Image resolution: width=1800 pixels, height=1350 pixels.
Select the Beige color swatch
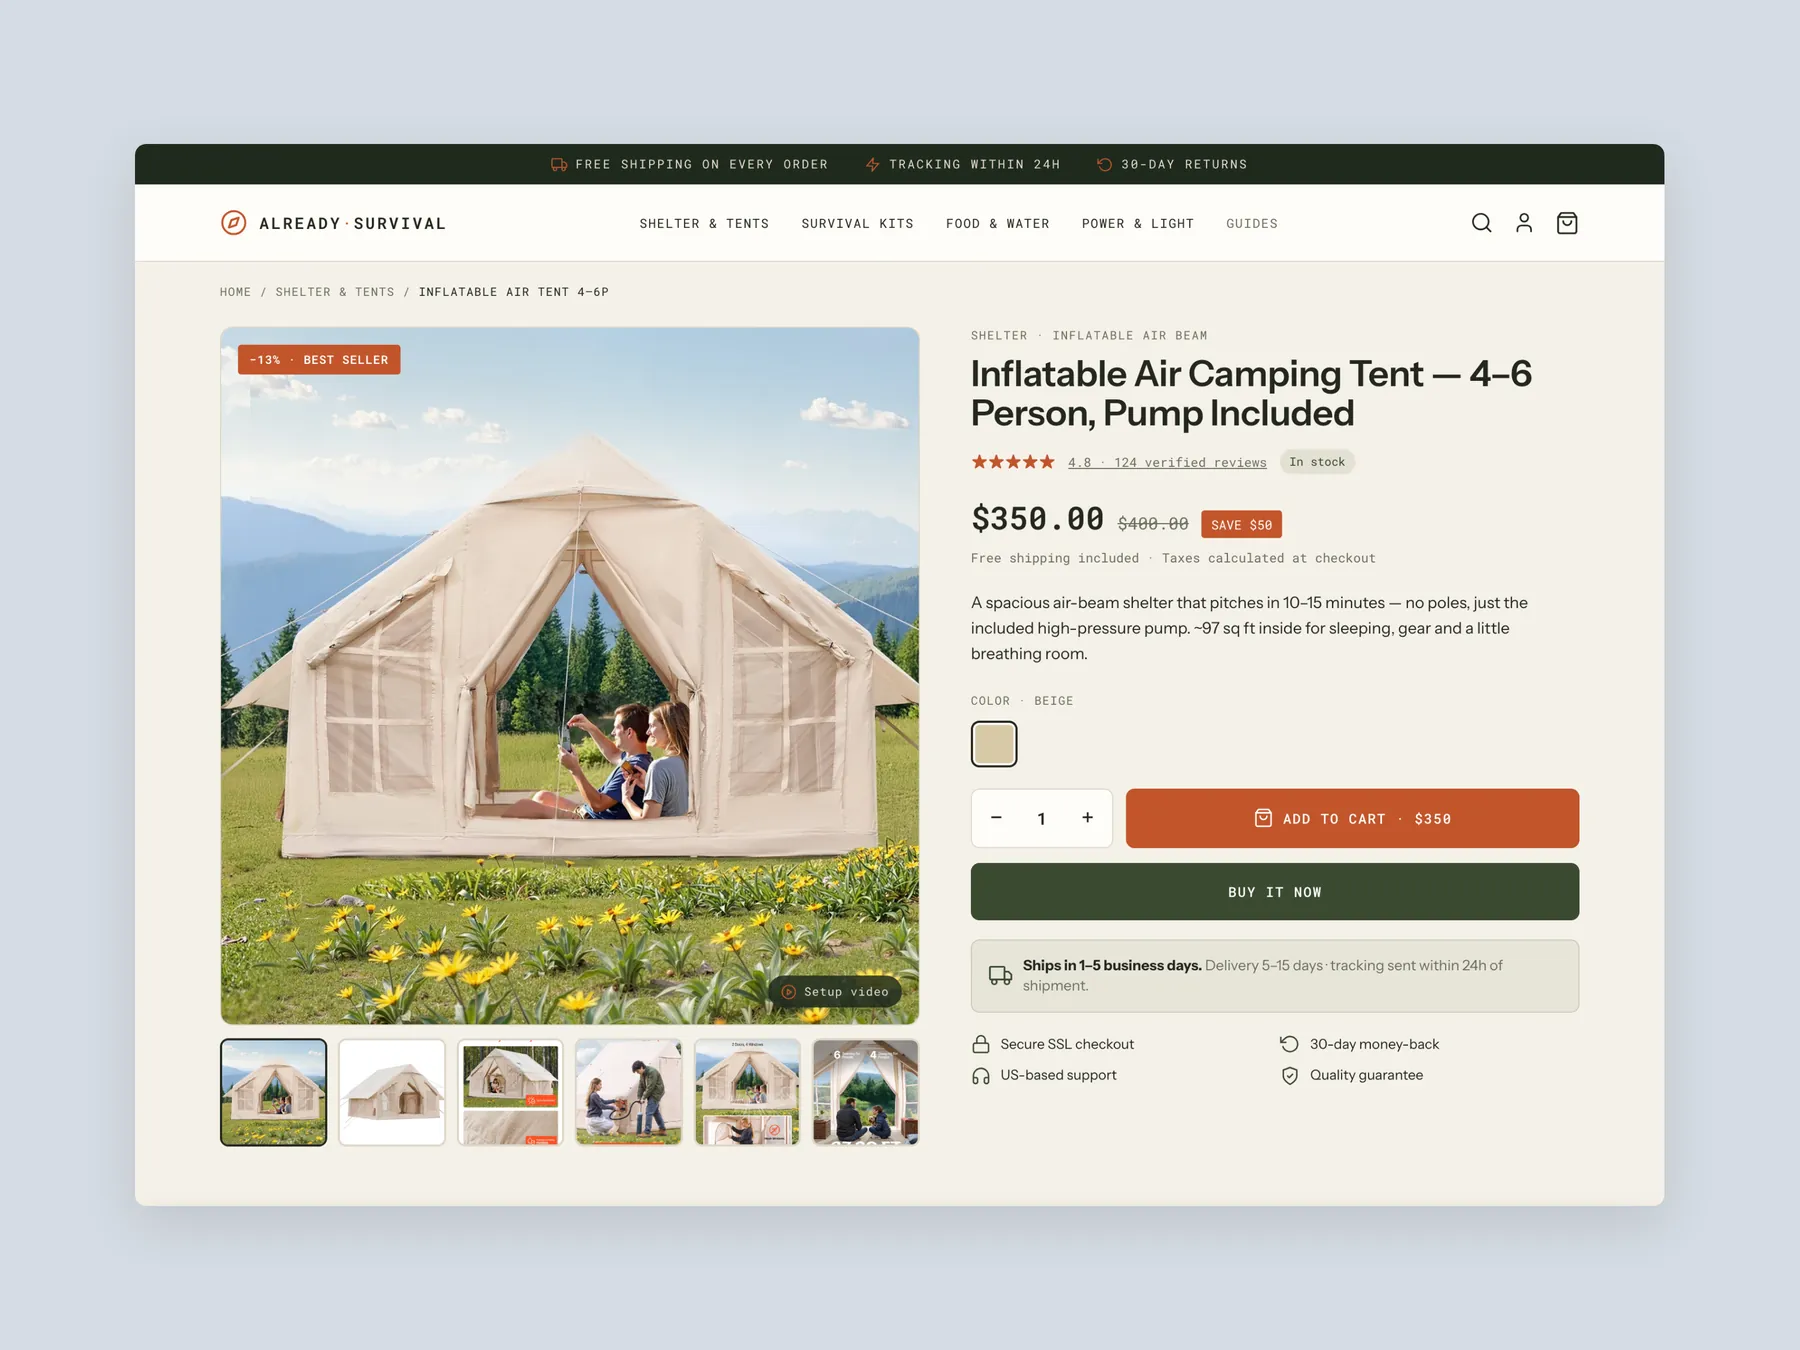(994, 744)
